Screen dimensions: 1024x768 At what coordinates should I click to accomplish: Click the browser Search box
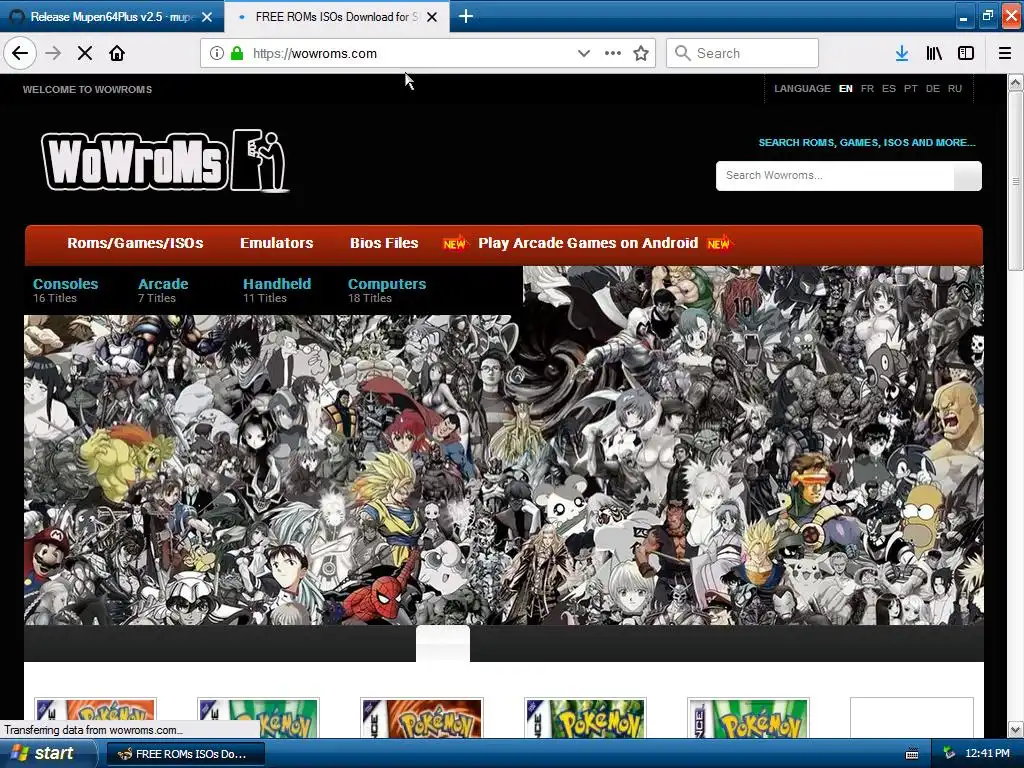tap(742, 53)
